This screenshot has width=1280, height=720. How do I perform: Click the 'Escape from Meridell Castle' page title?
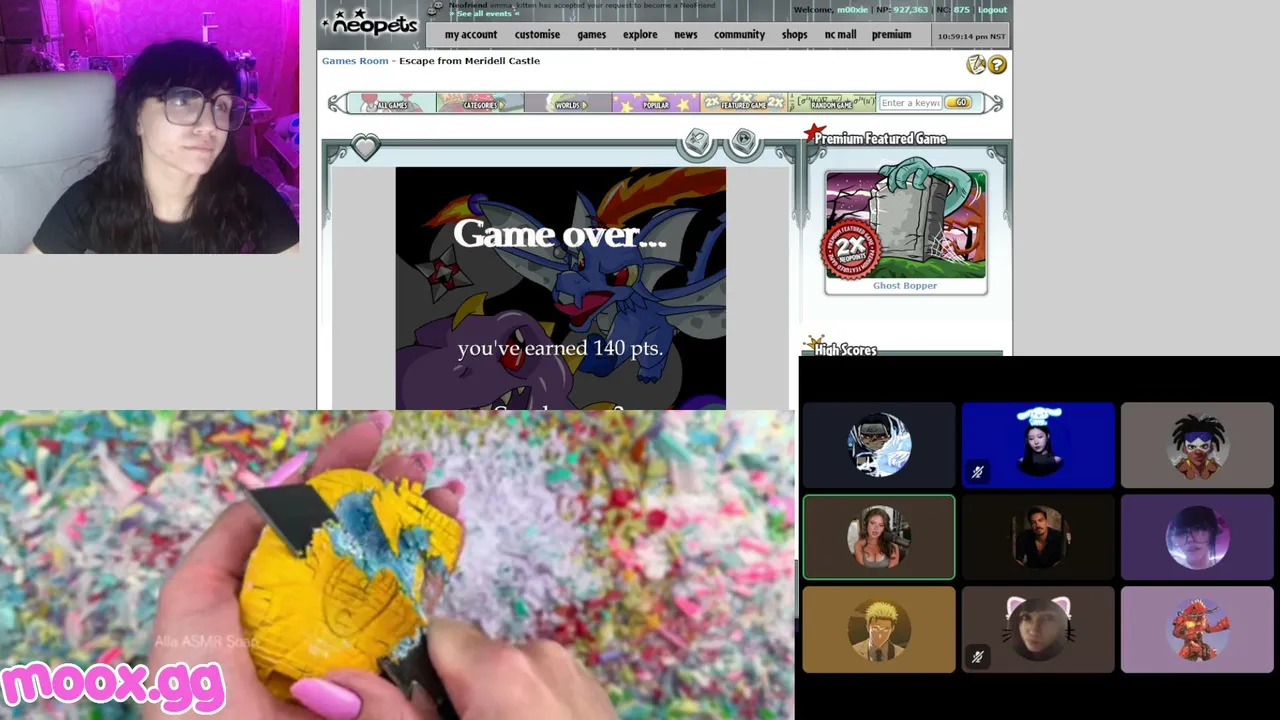coord(469,61)
